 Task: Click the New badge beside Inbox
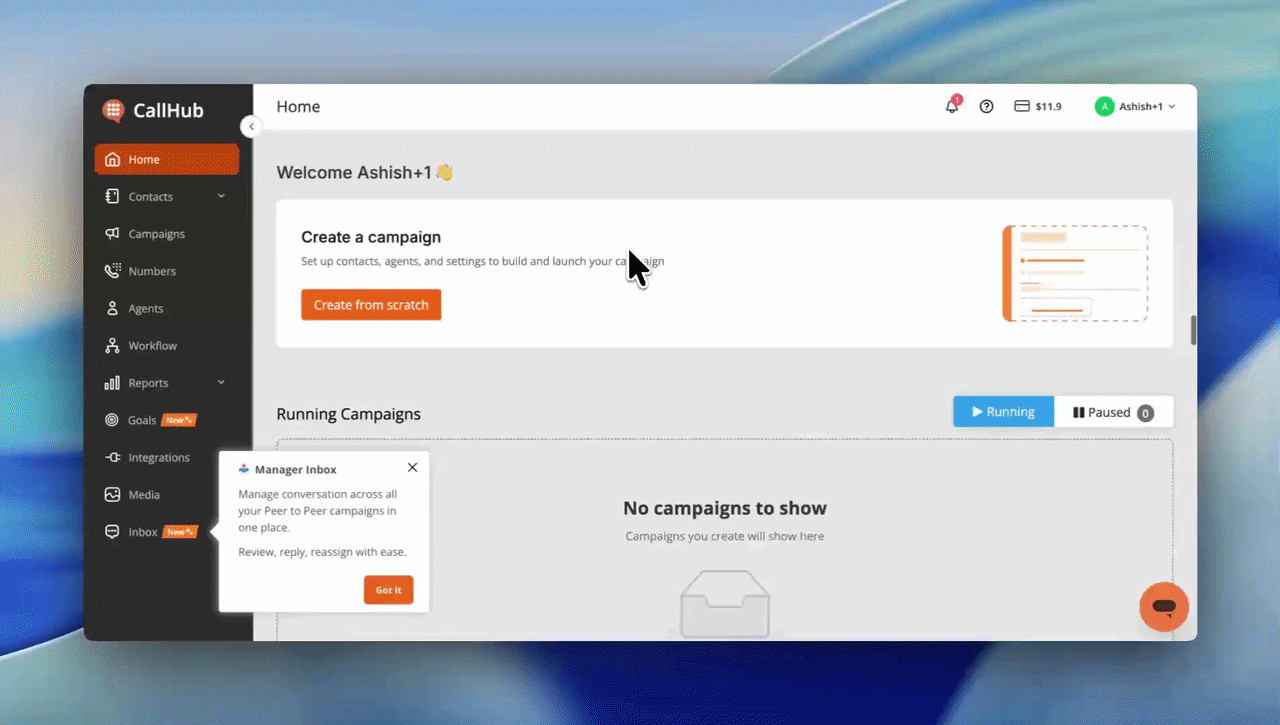(x=180, y=532)
